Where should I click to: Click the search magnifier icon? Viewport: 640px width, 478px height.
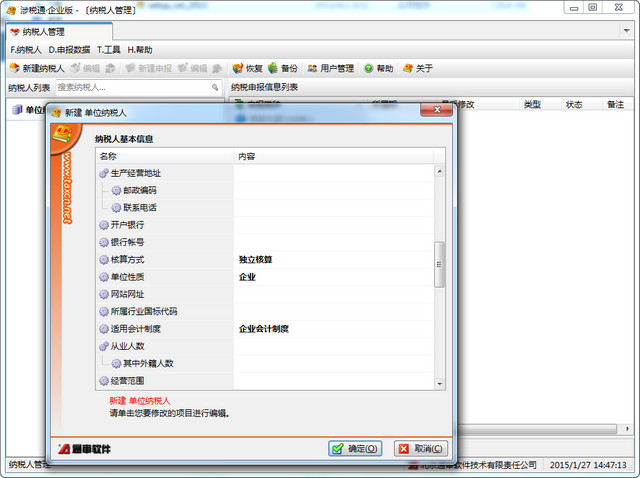pyautogui.click(x=215, y=87)
